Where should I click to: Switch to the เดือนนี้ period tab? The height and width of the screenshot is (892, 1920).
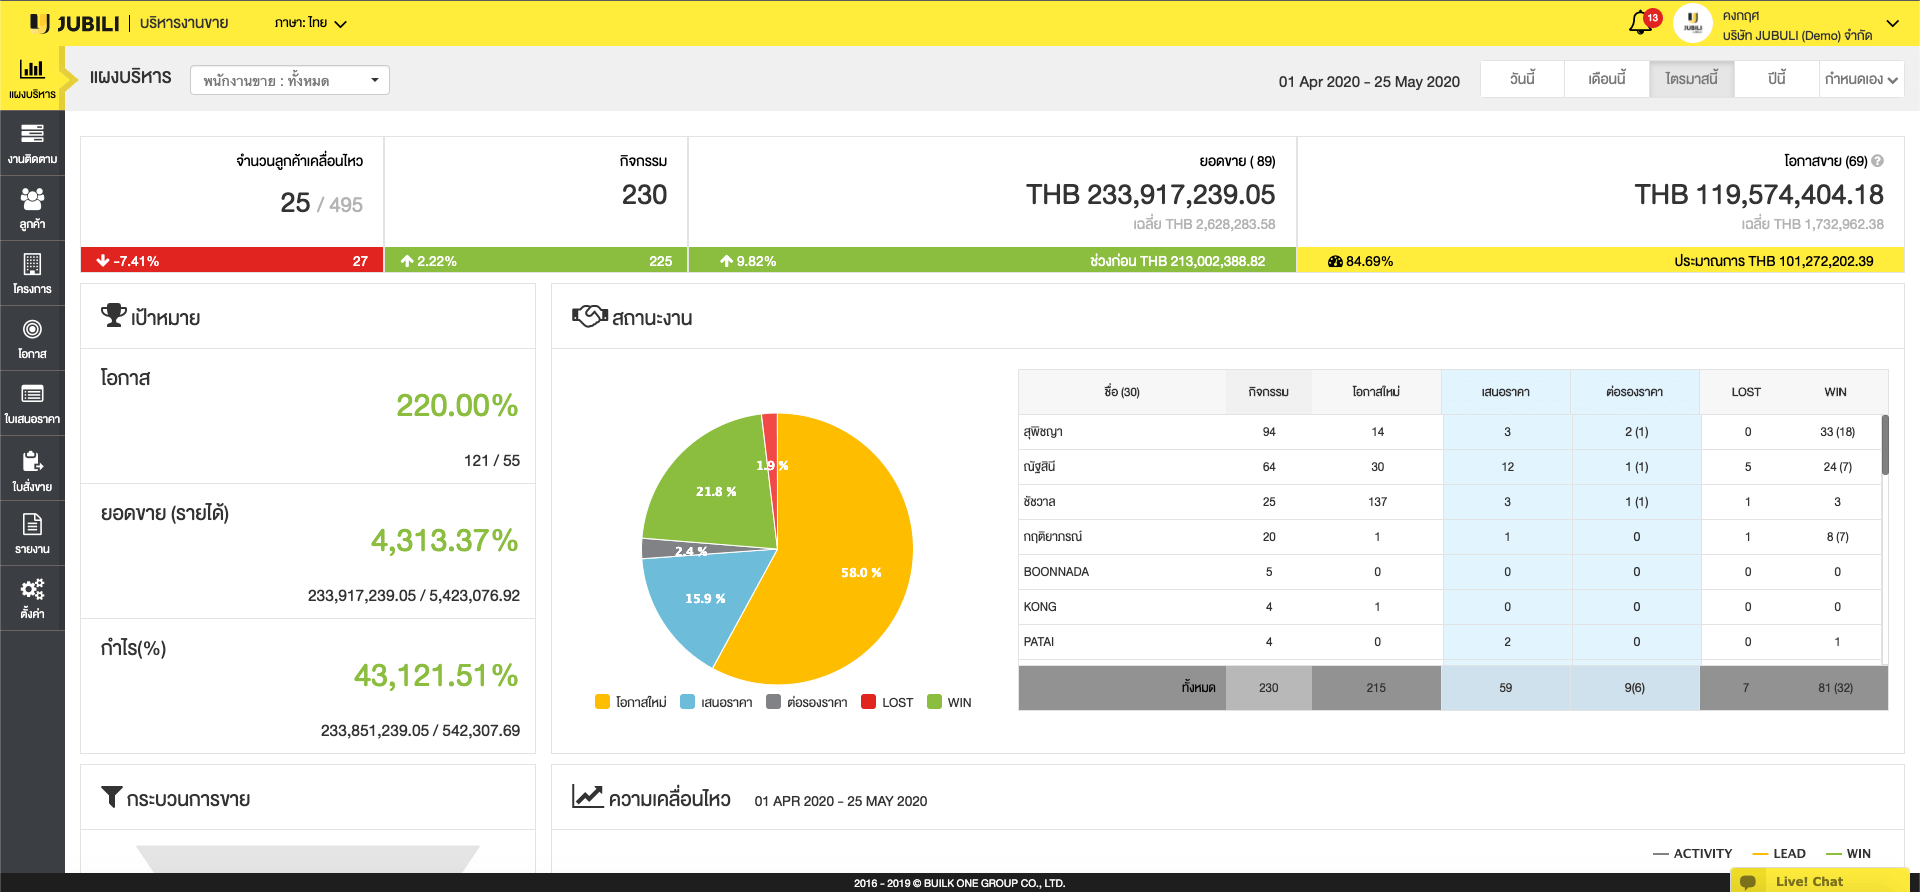pos(1606,79)
